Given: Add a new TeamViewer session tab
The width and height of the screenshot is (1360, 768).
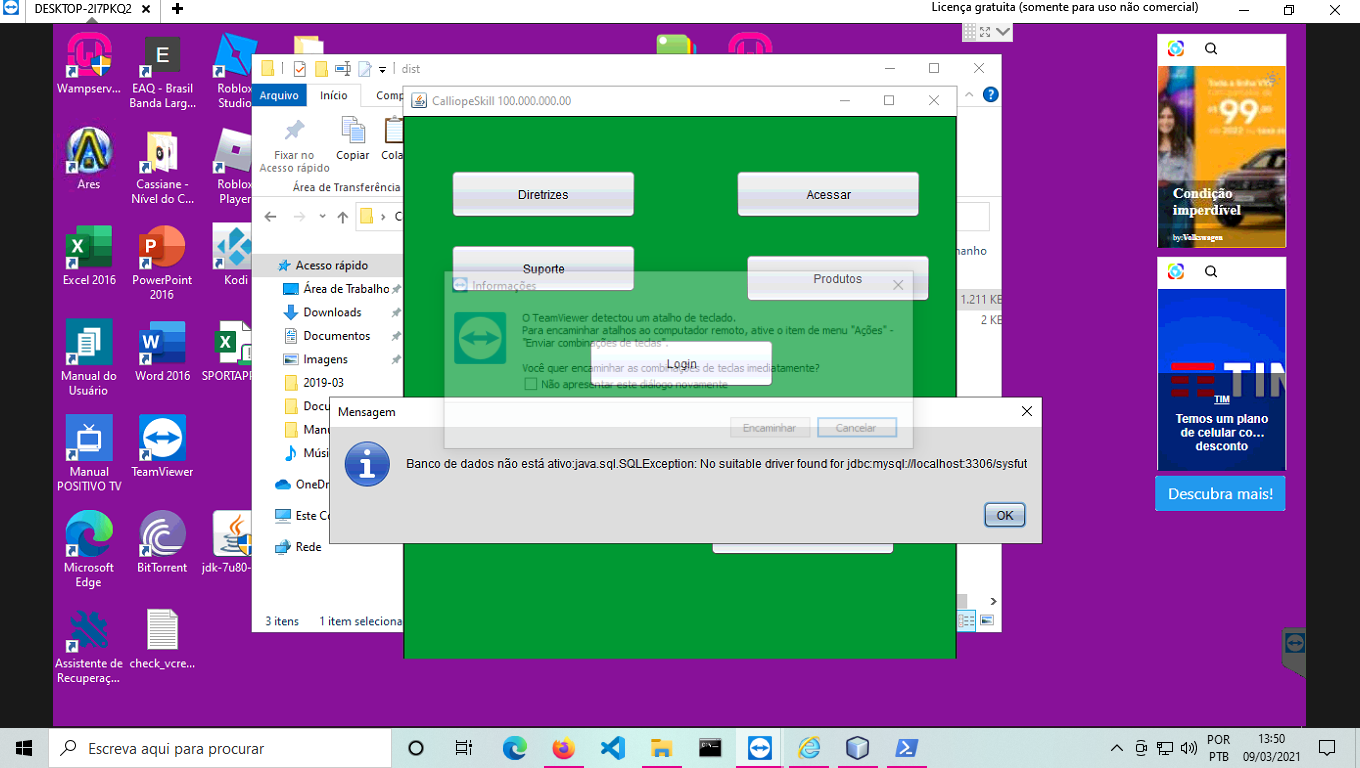Looking at the screenshot, I should point(177,8).
